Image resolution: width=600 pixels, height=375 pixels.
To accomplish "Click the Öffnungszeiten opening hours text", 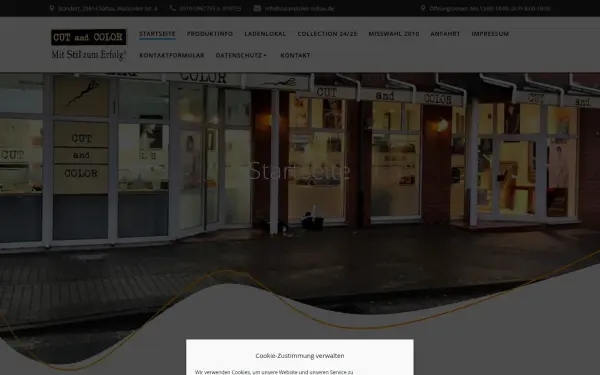I will [490, 8].
